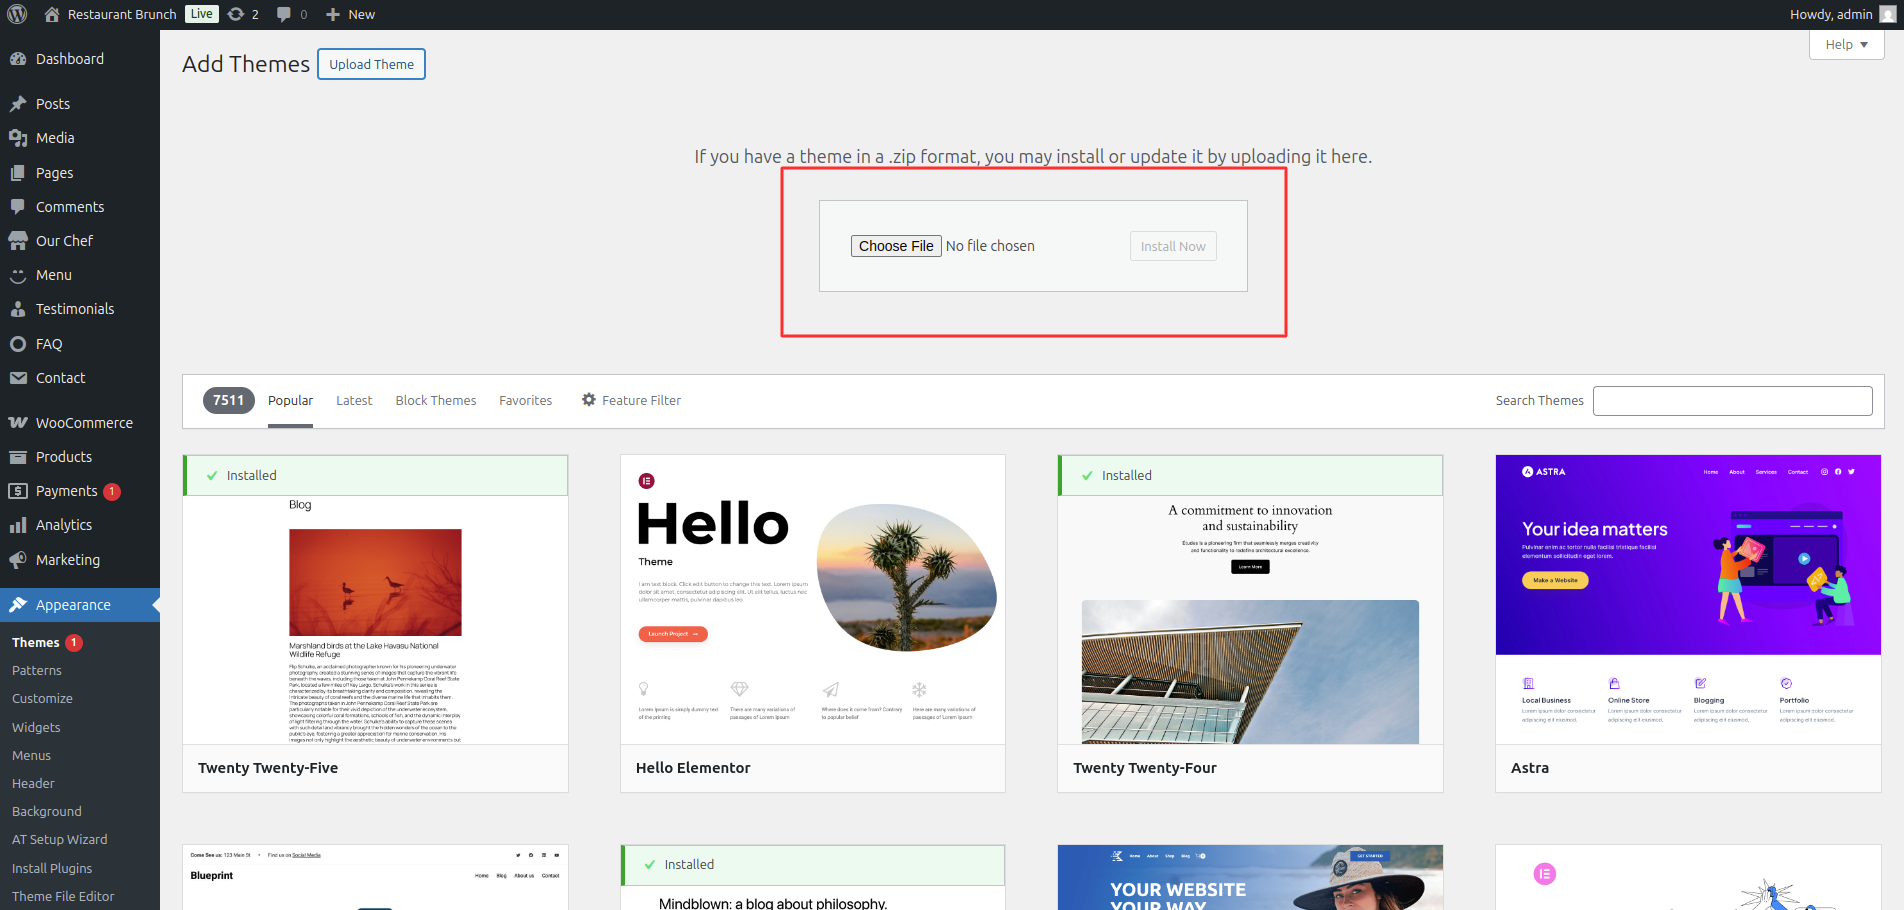Click the Analytics bar chart icon

pos(18,525)
